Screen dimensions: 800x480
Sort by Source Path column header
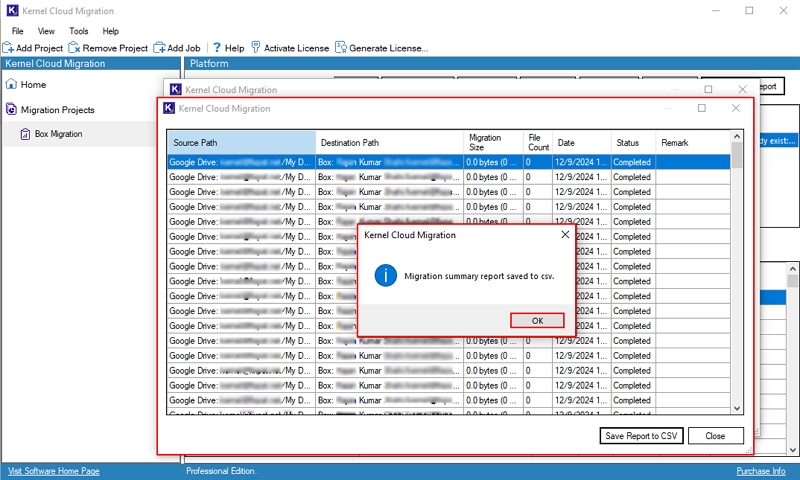242,143
